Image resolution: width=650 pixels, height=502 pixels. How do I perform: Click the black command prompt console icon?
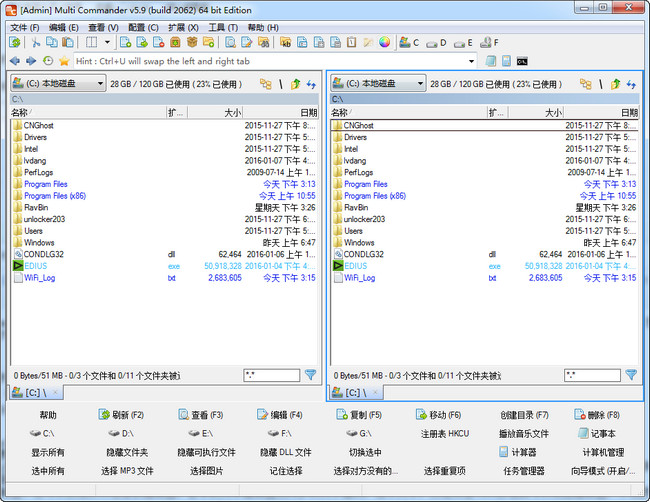(522, 61)
